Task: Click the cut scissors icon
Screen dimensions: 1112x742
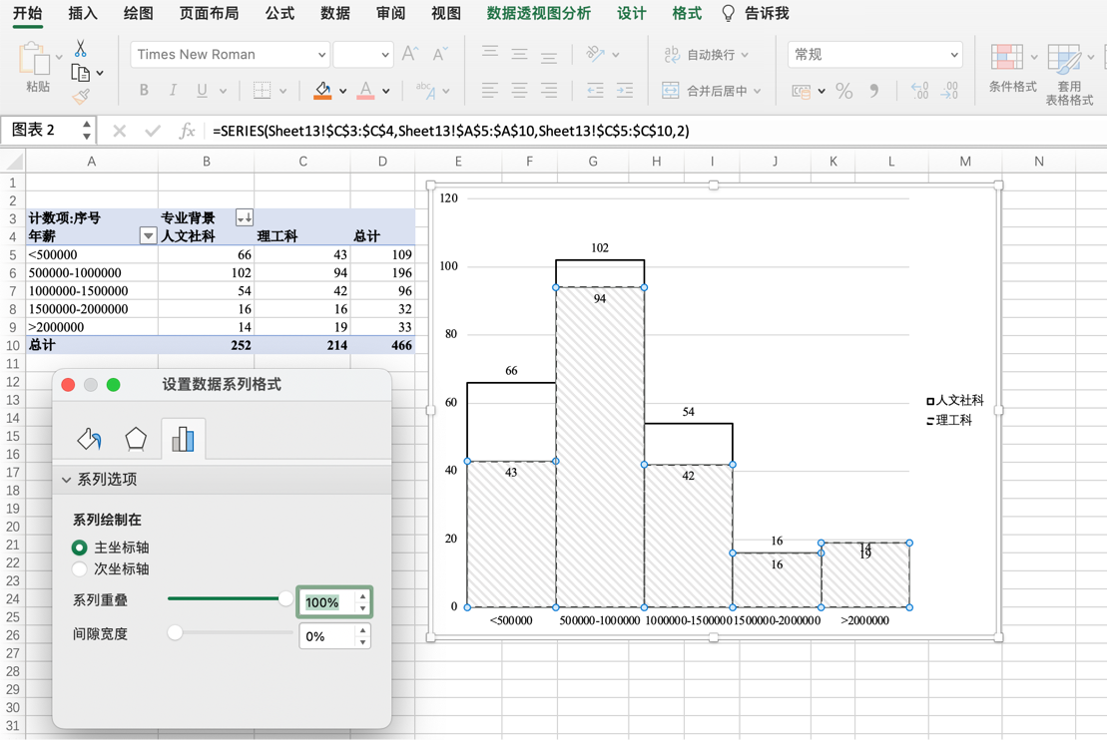Action: (81, 49)
